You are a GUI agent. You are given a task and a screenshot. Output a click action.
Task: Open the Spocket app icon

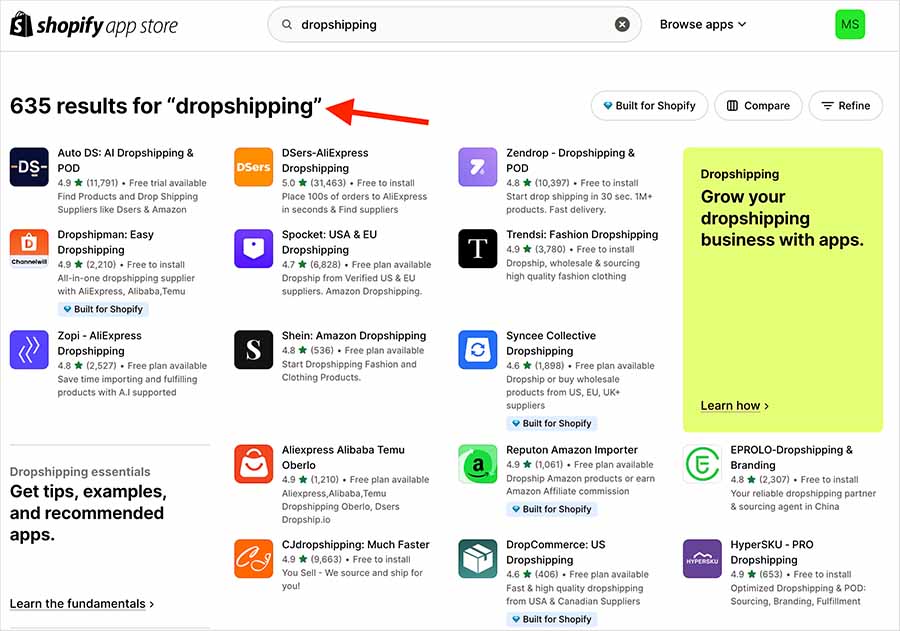pyautogui.click(x=254, y=249)
